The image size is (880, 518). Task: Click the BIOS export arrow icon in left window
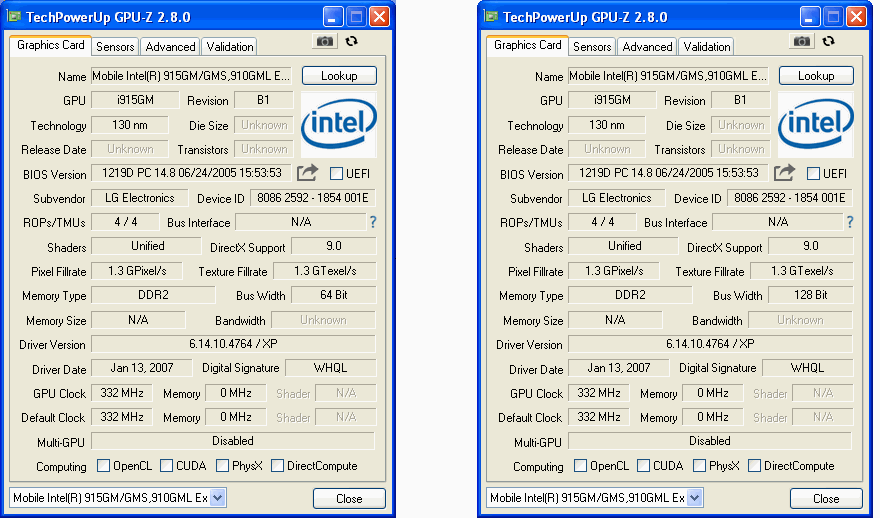pos(308,173)
